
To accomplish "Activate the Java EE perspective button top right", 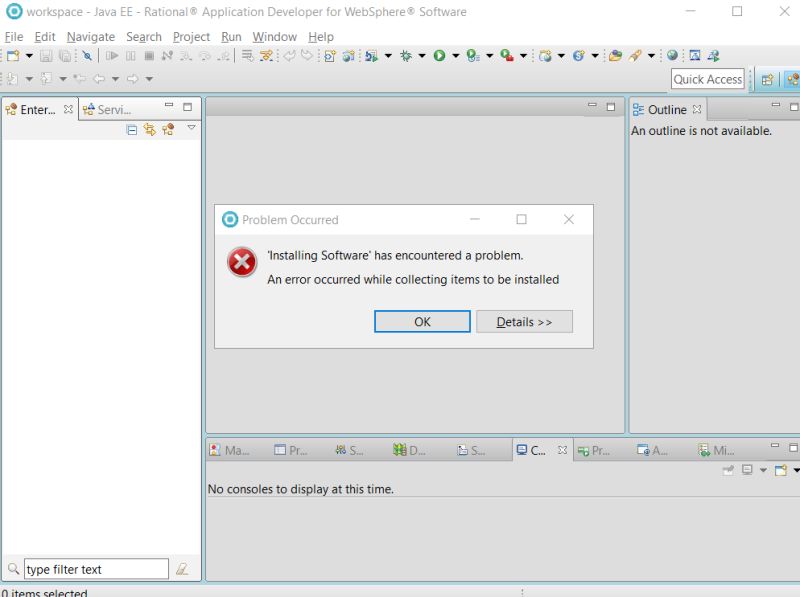I will click(x=792, y=79).
